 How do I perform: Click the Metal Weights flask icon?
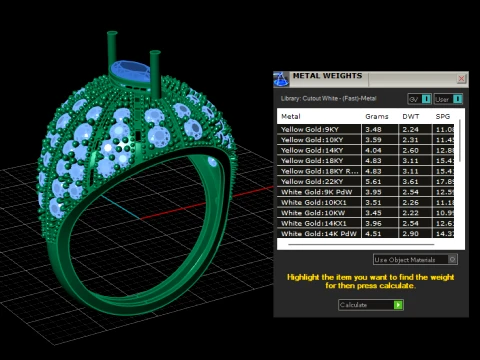pyautogui.click(x=281, y=79)
